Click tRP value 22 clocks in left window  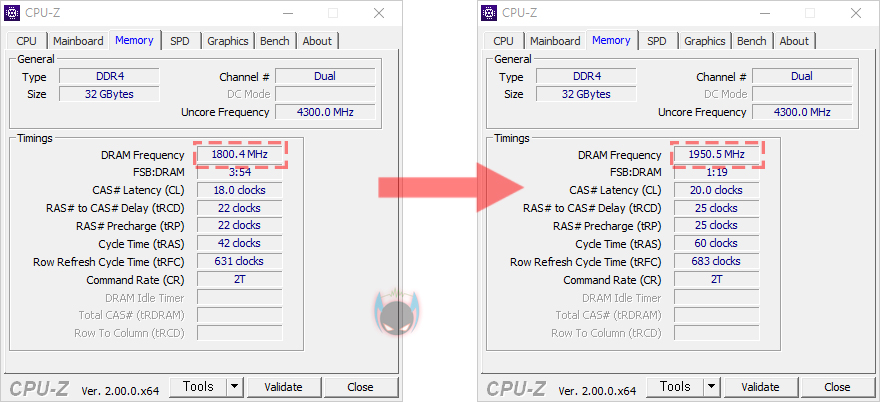click(240, 225)
